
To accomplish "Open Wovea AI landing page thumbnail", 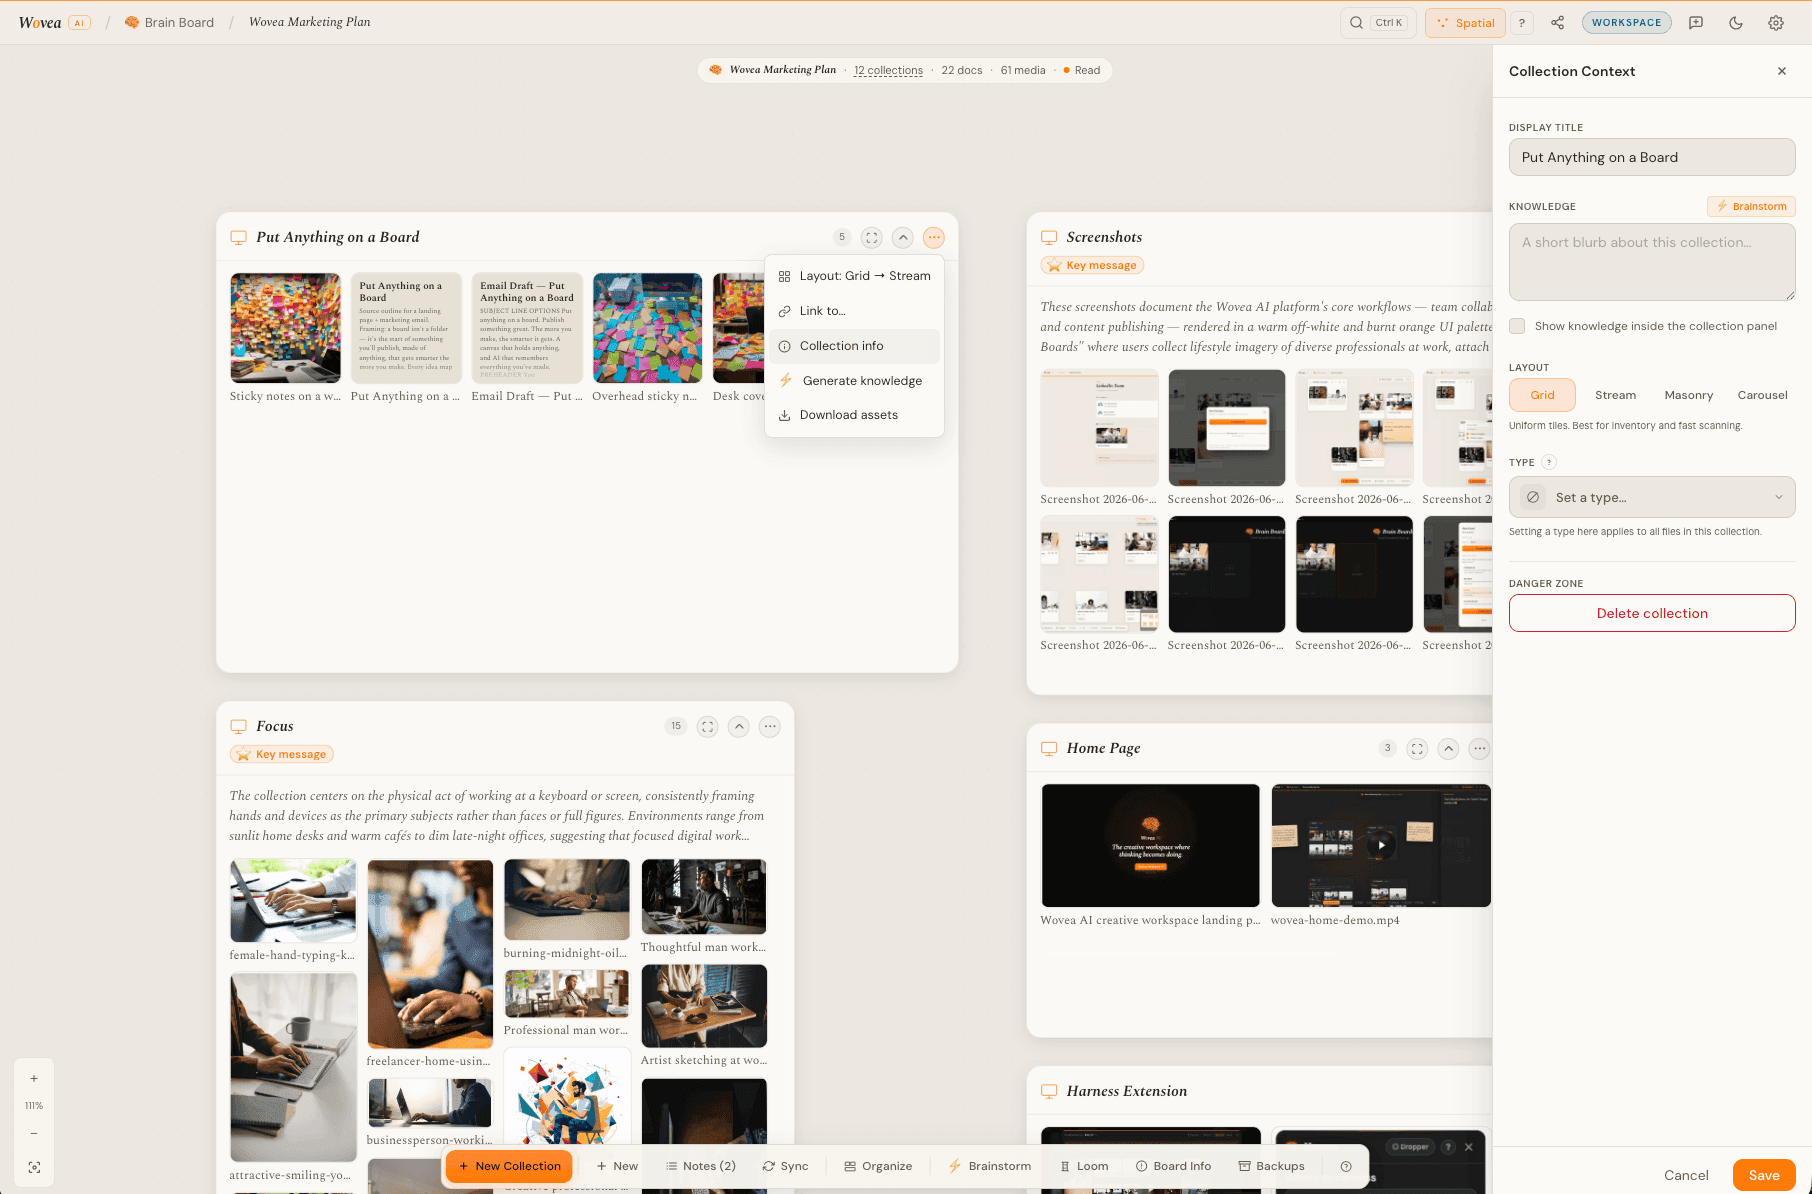I will coord(1150,845).
